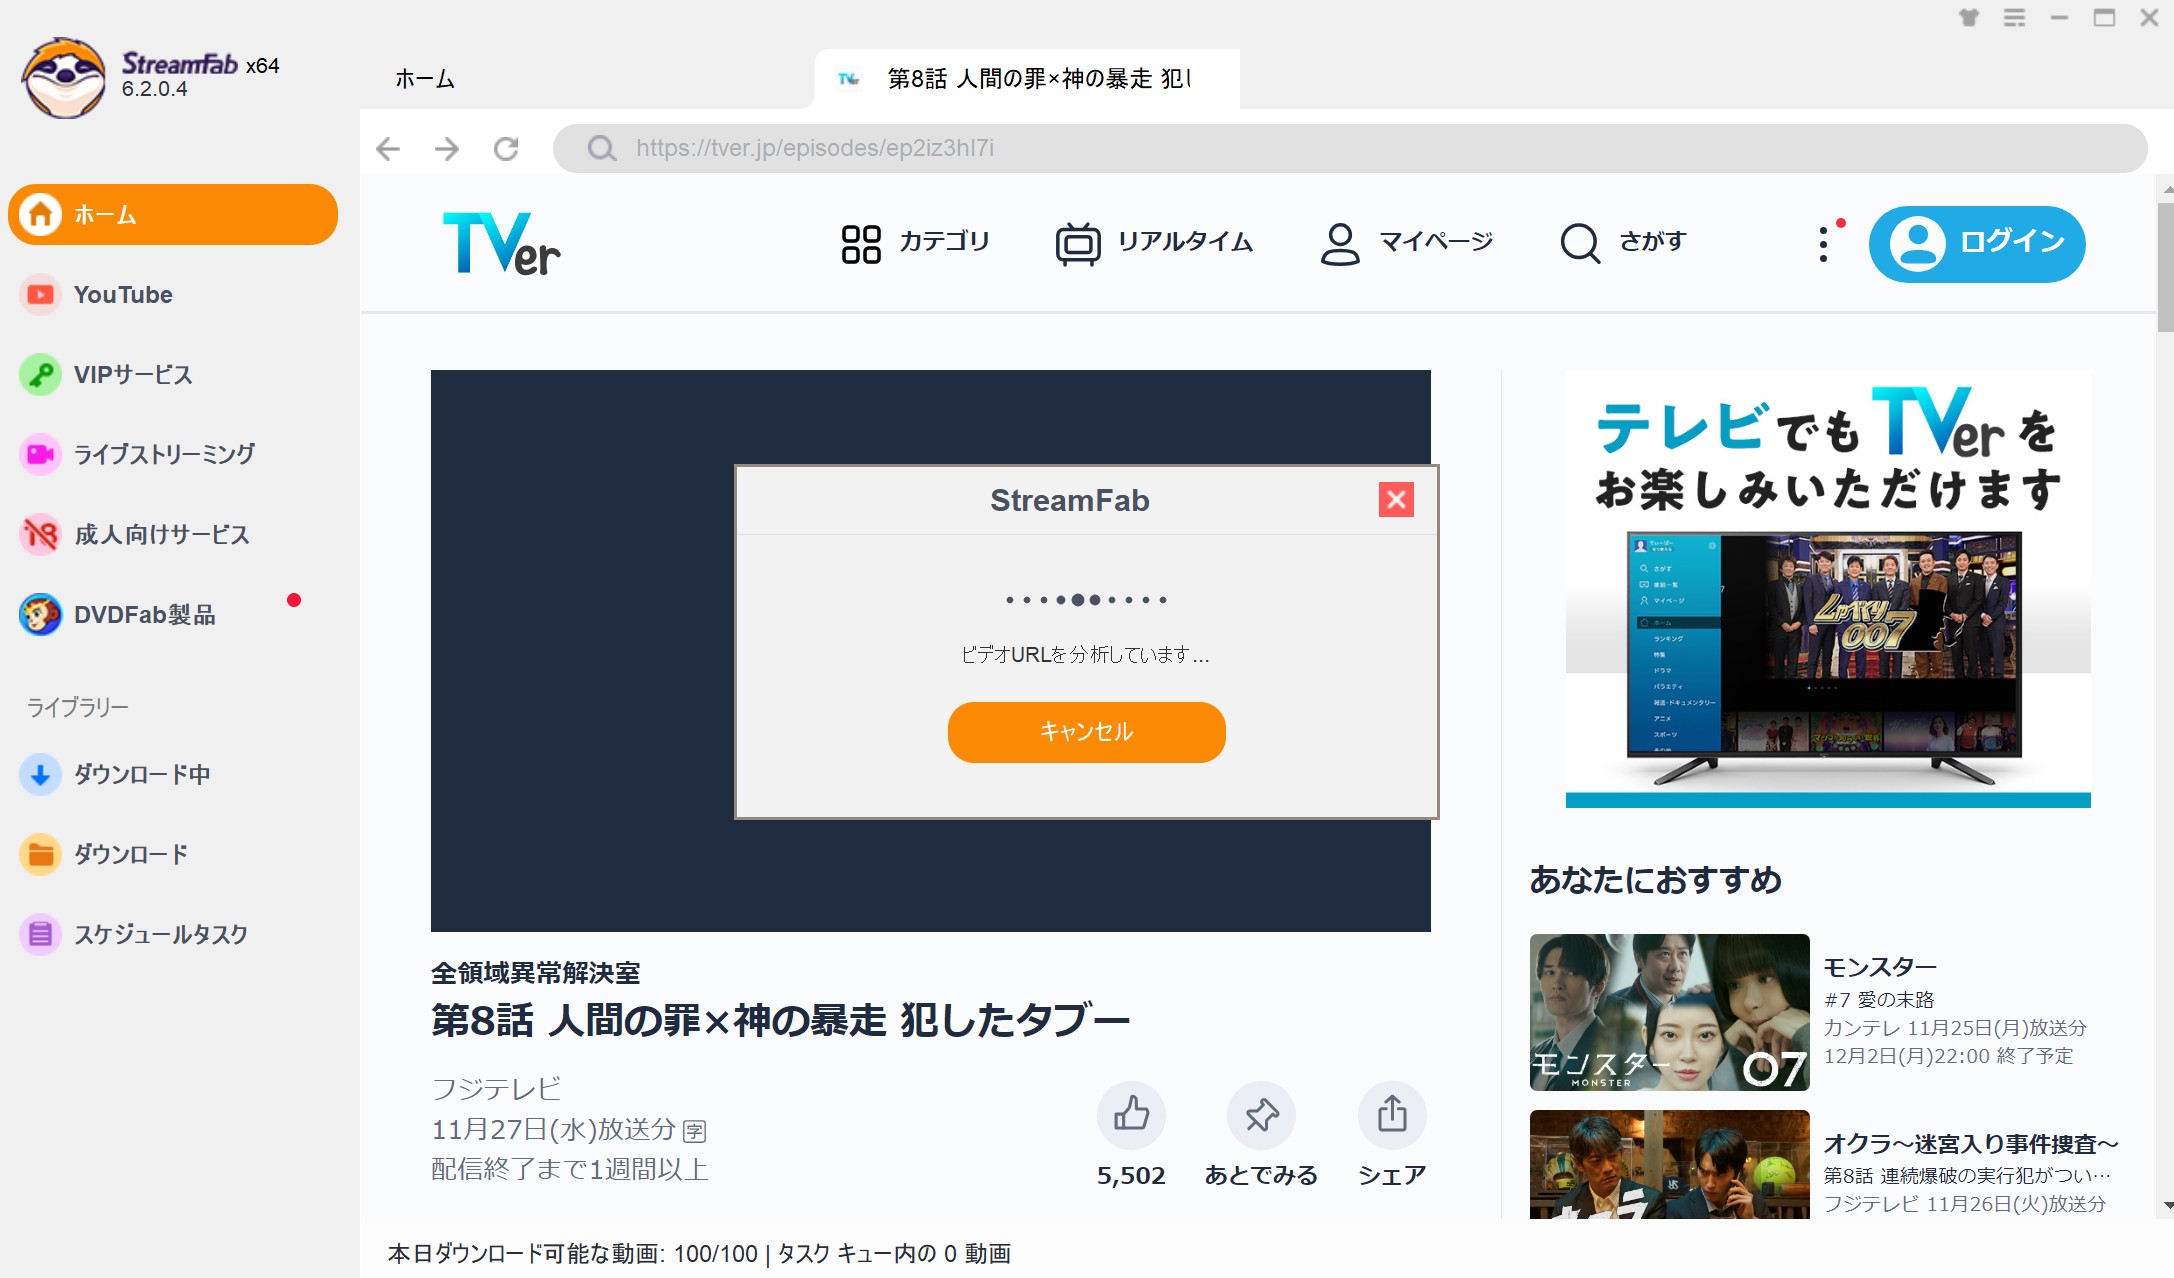Image resolution: width=2174 pixels, height=1278 pixels.
Task: Open the オクラ recommendation thumbnail
Action: coord(1670,1165)
